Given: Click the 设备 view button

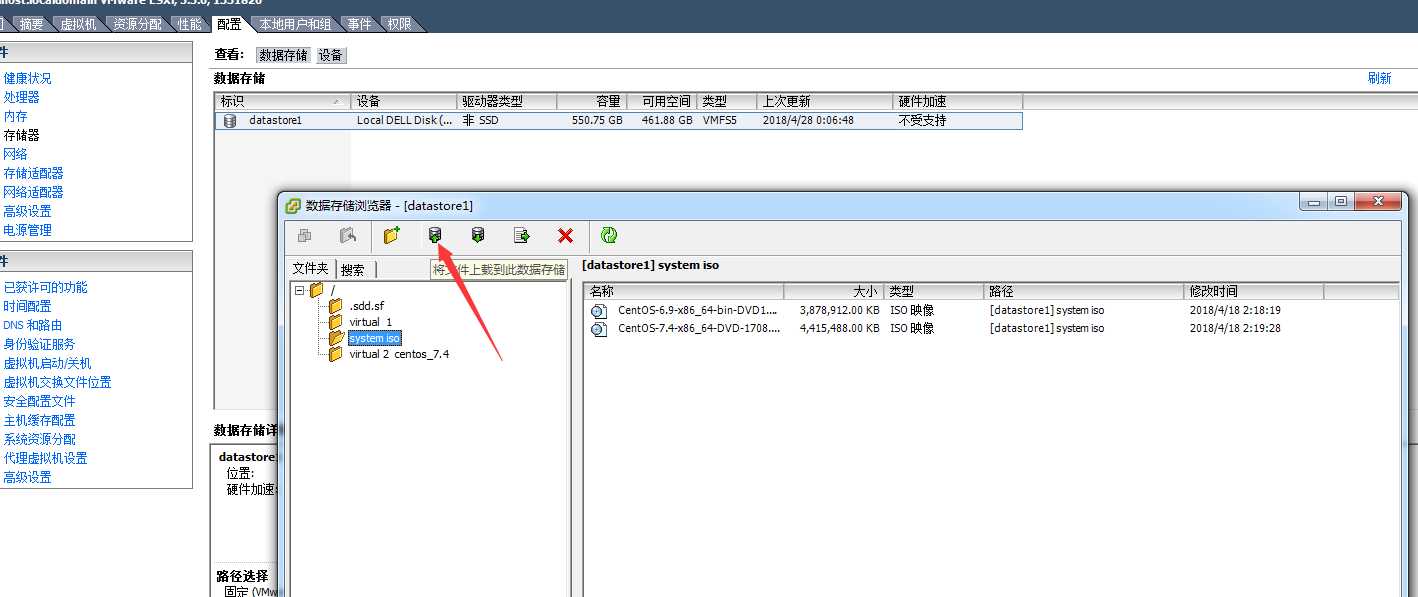Looking at the screenshot, I should 331,55.
